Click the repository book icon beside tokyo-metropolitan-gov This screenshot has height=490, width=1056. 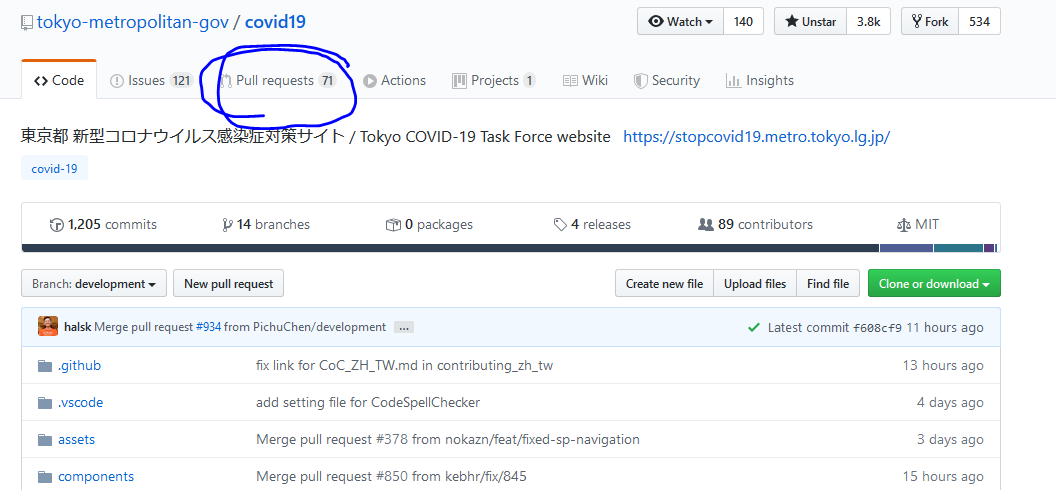click(x=27, y=22)
